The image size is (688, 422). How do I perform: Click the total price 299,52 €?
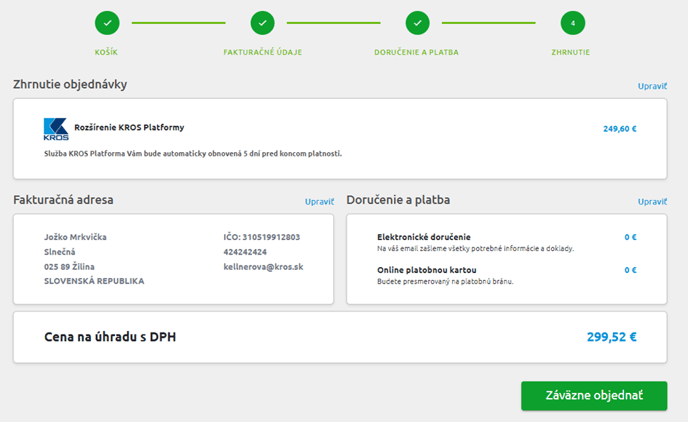point(612,337)
